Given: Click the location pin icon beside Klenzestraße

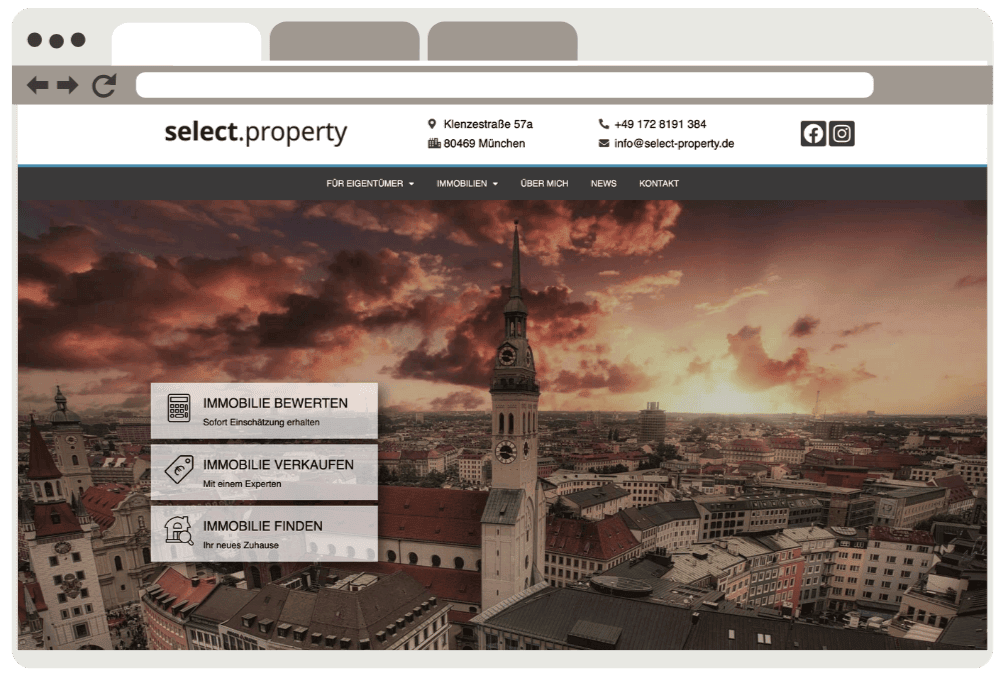Looking at the screenshot, I should 432,124.
